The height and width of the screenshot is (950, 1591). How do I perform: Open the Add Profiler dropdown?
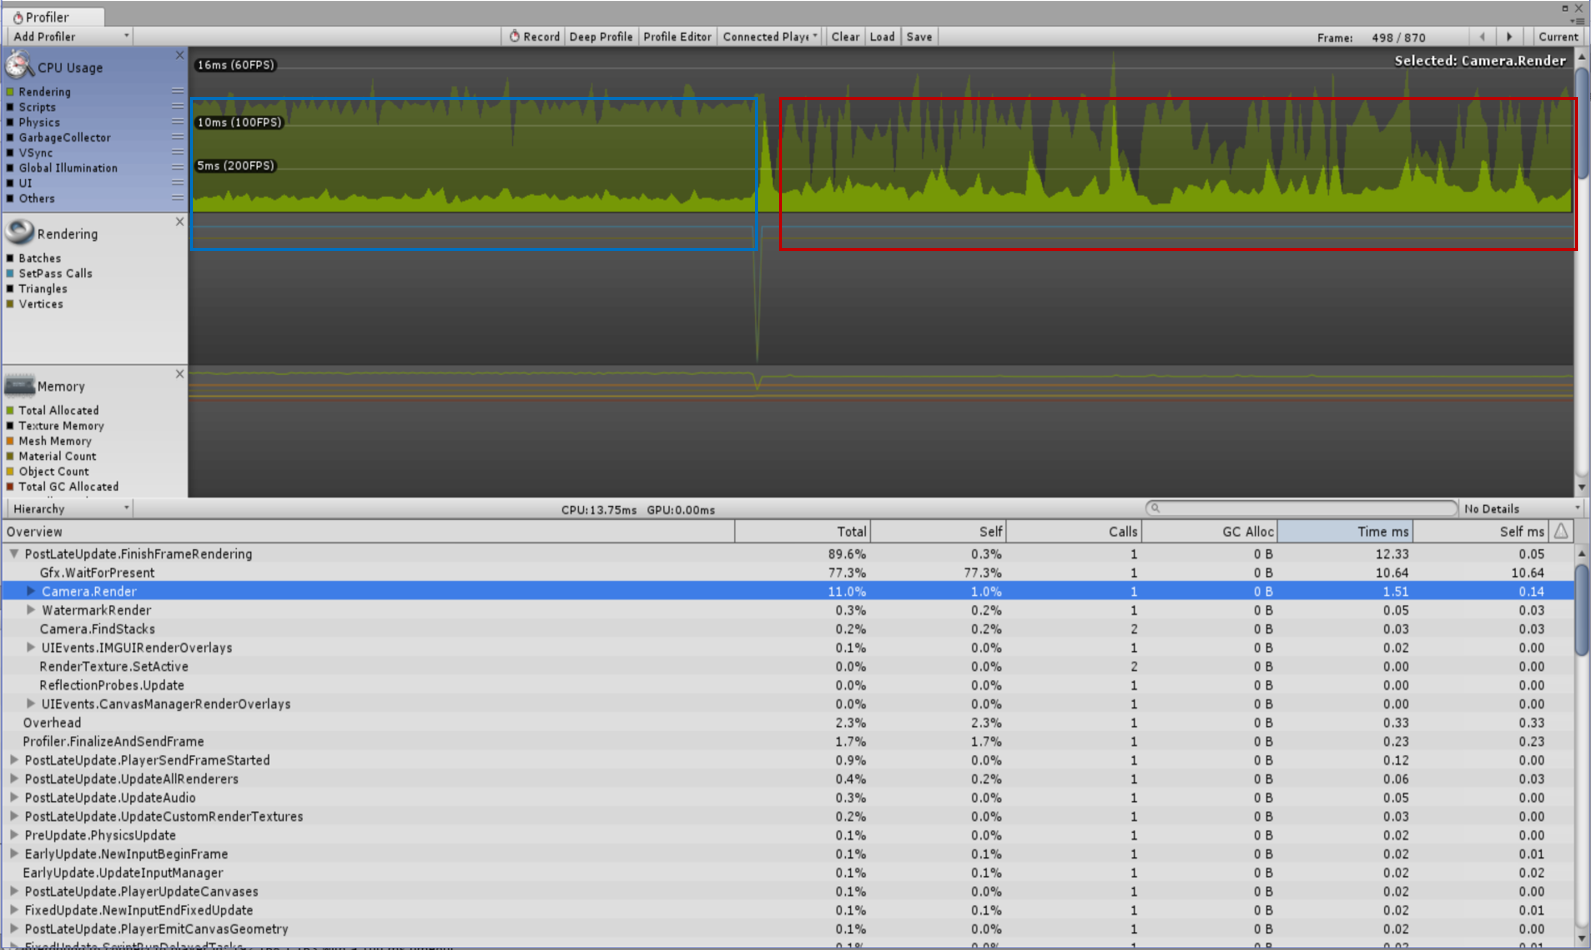pos(70,37)
